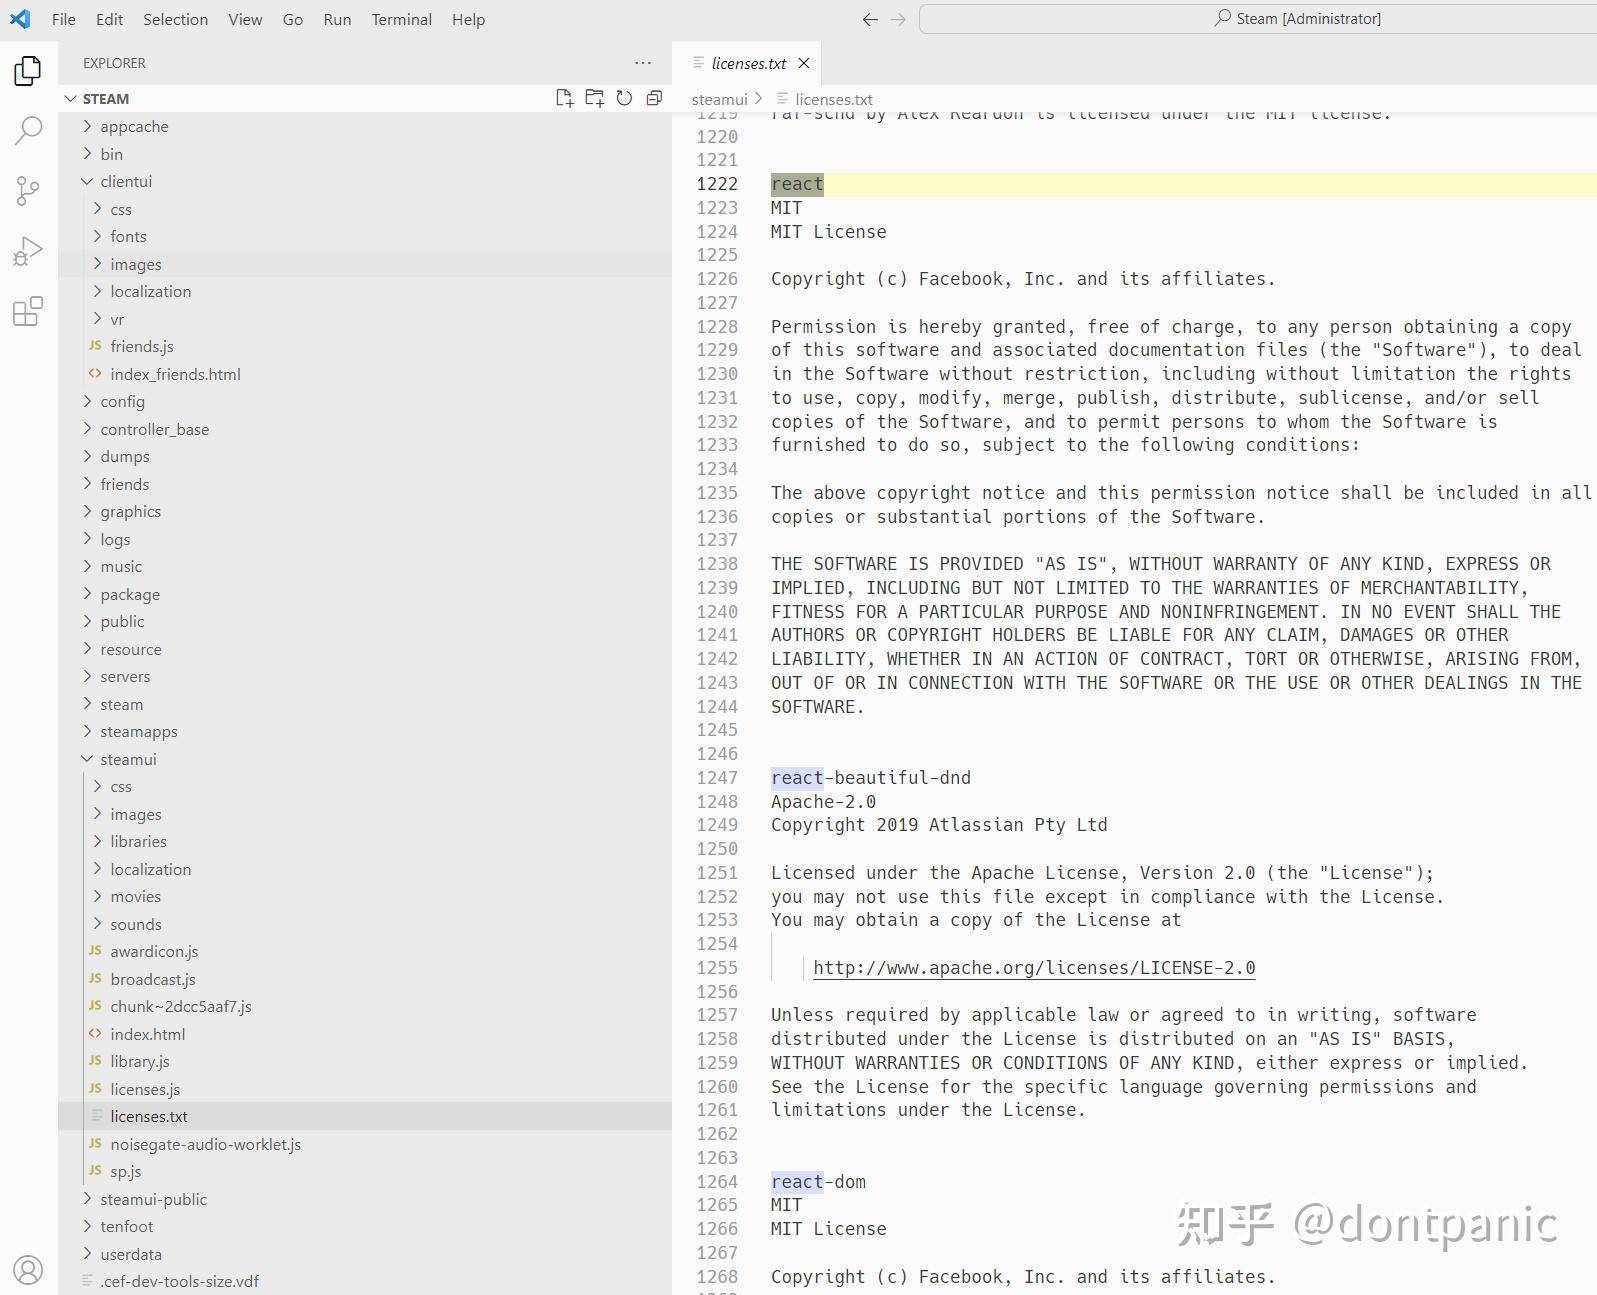Open index.html in steamui folder
Image resolution: width=1597 pixels, height=1295 pixels.
(147, 1034)
